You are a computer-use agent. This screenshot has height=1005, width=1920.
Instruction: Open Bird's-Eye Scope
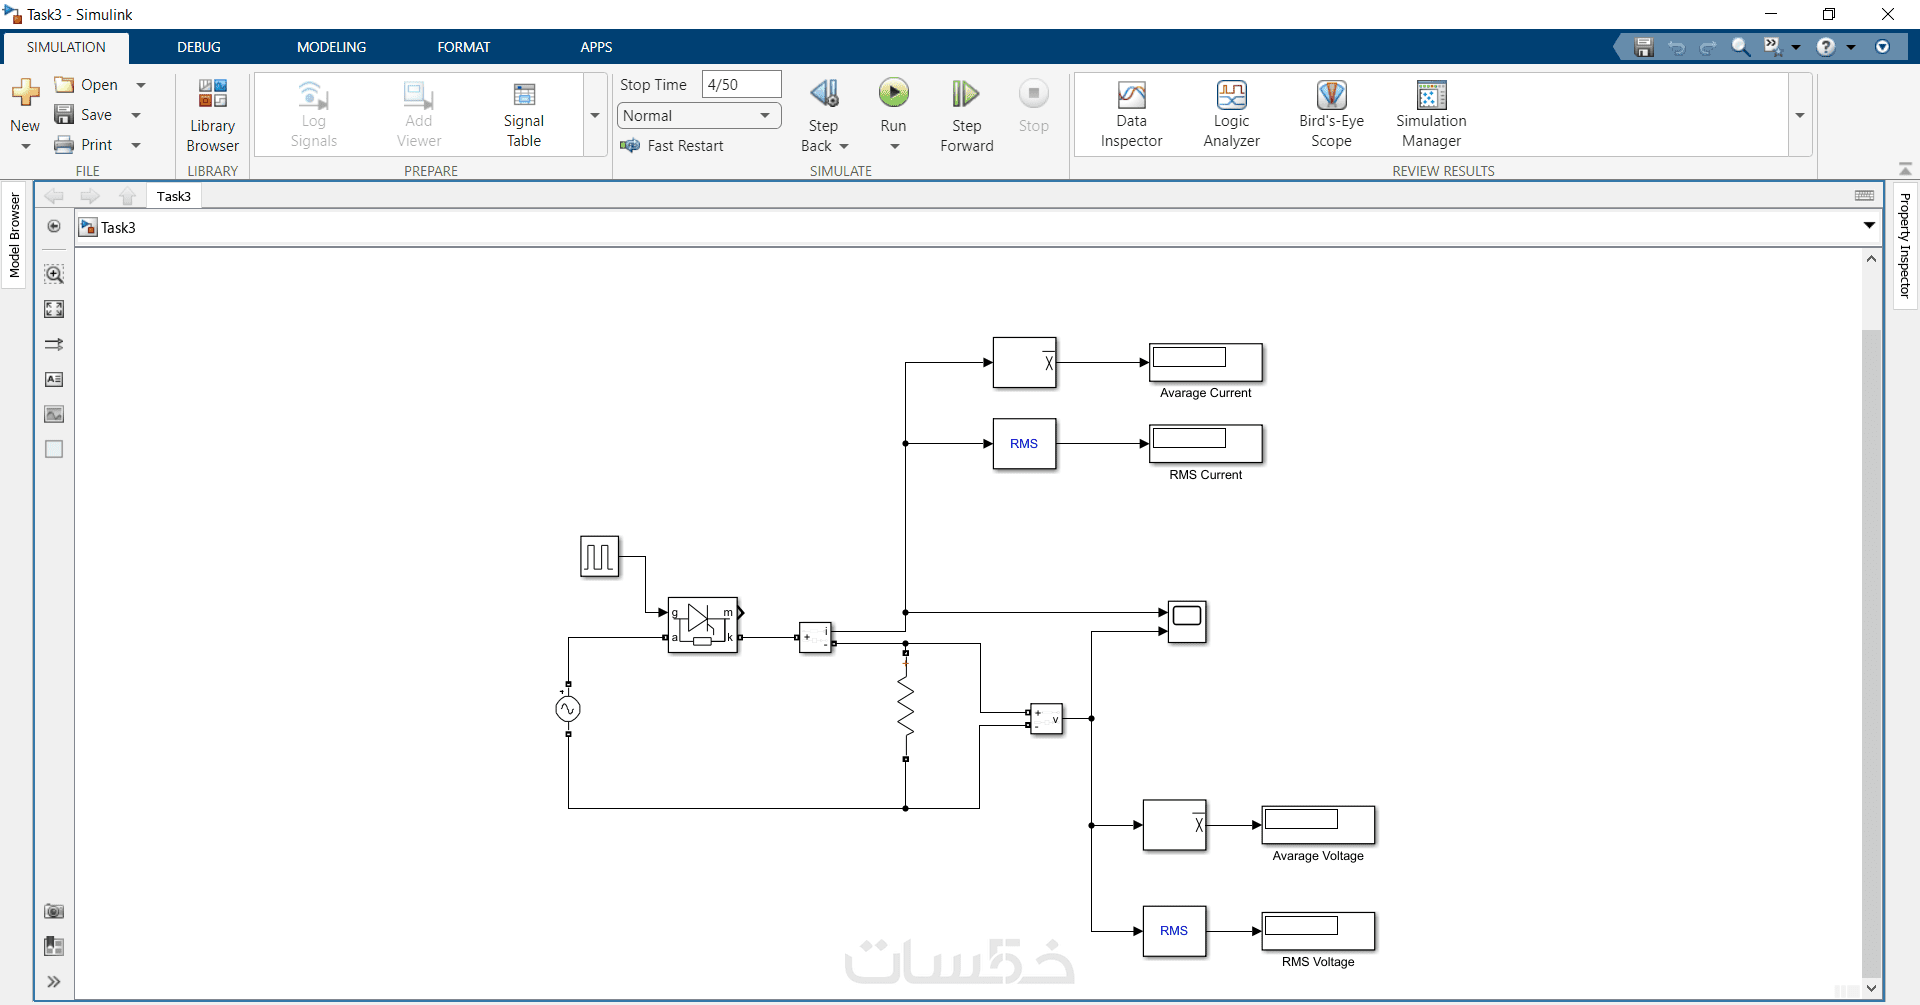click(x=1331, y=115)
